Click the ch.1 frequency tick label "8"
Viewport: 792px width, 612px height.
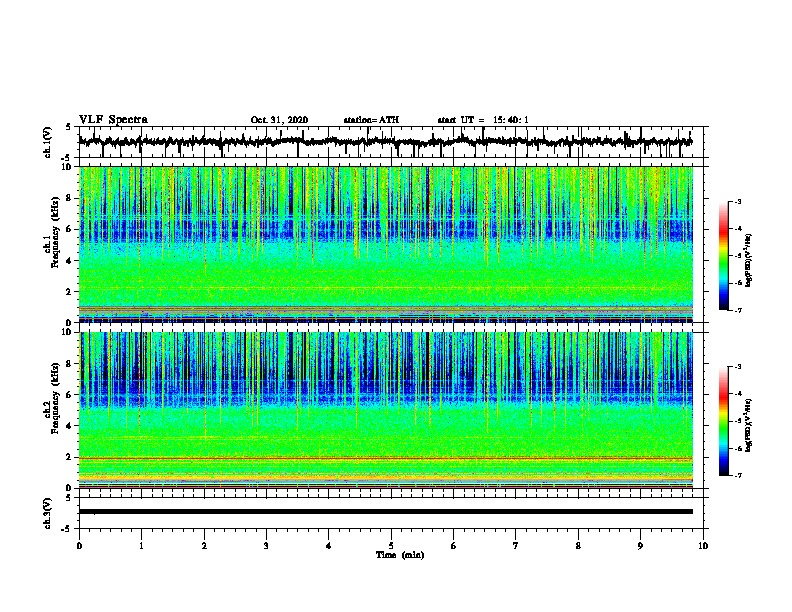click(x=70, y=198)
